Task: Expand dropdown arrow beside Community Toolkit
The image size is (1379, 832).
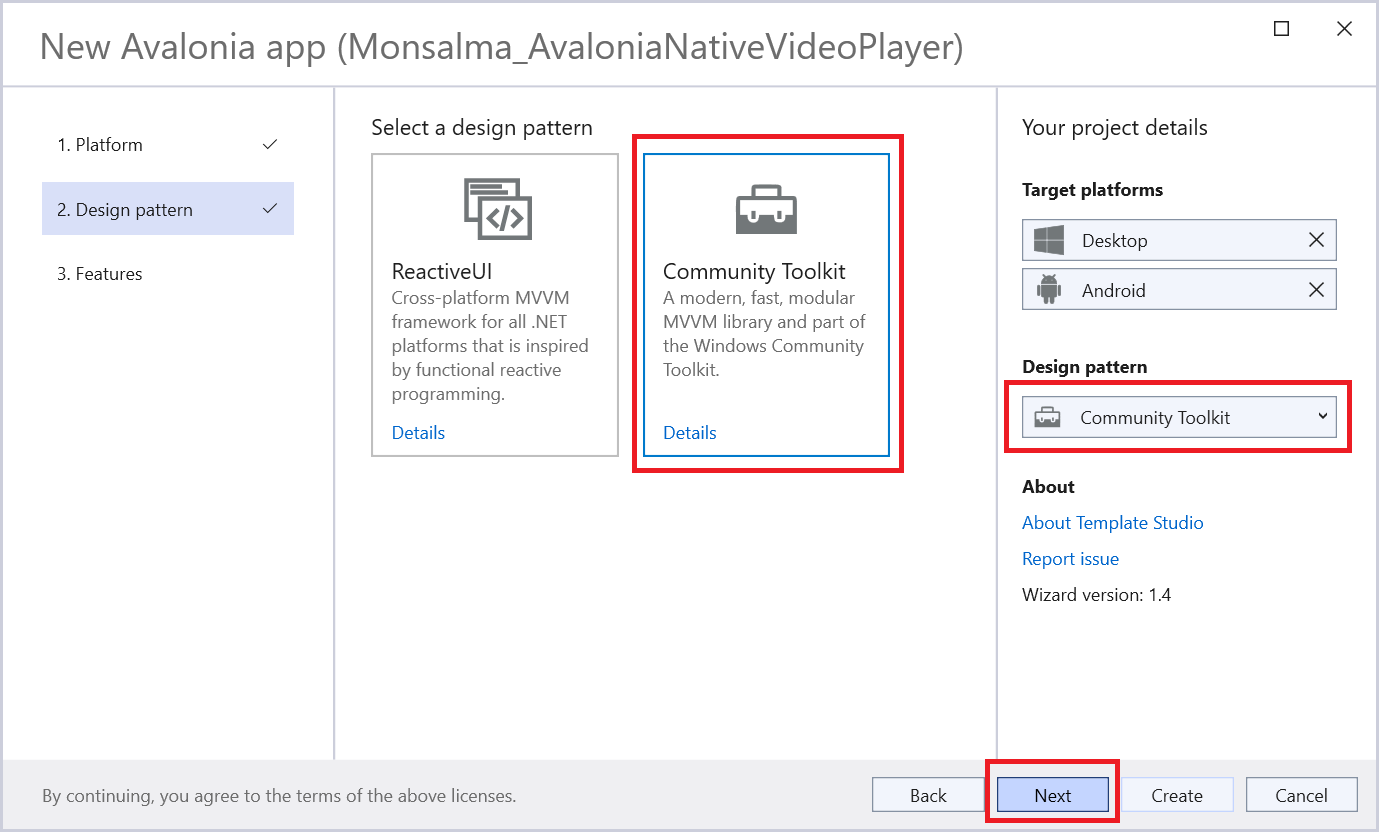Action: tap(1322, 417)
